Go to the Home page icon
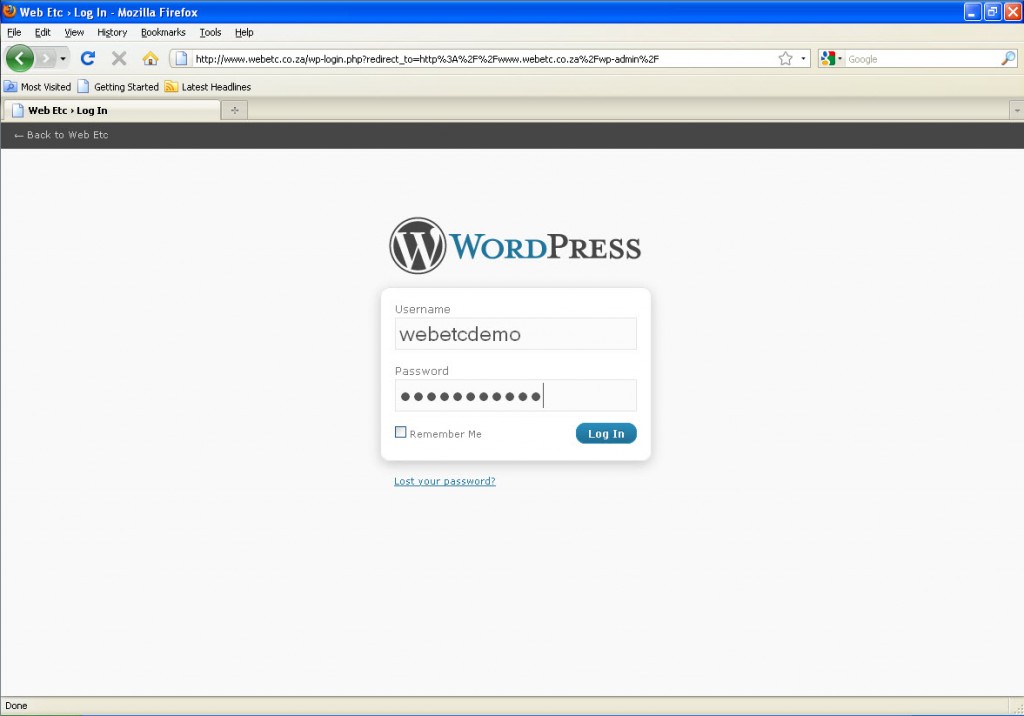Image resolution: width=1024 pixels, height=716 pixels. [150, 59]
